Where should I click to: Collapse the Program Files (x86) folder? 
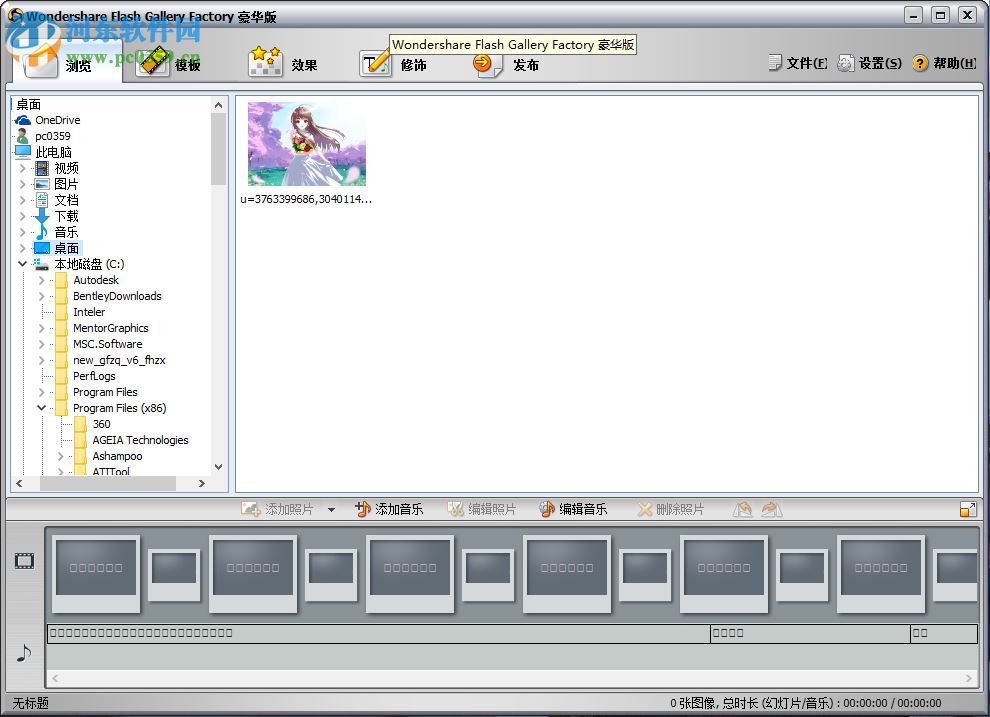[40, 408]
